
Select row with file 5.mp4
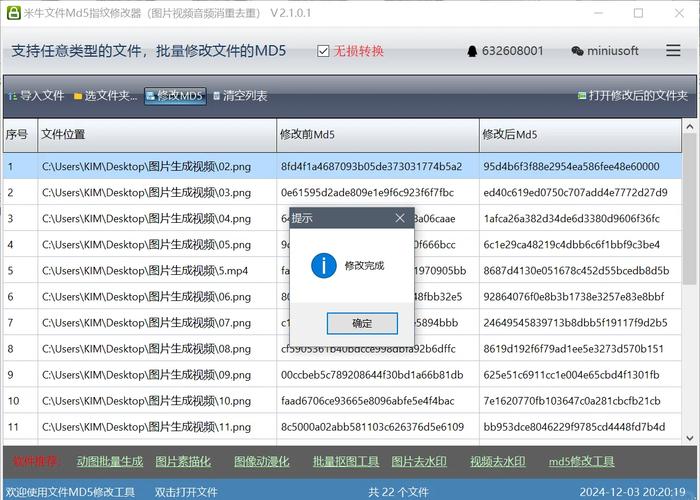[342, 271]
